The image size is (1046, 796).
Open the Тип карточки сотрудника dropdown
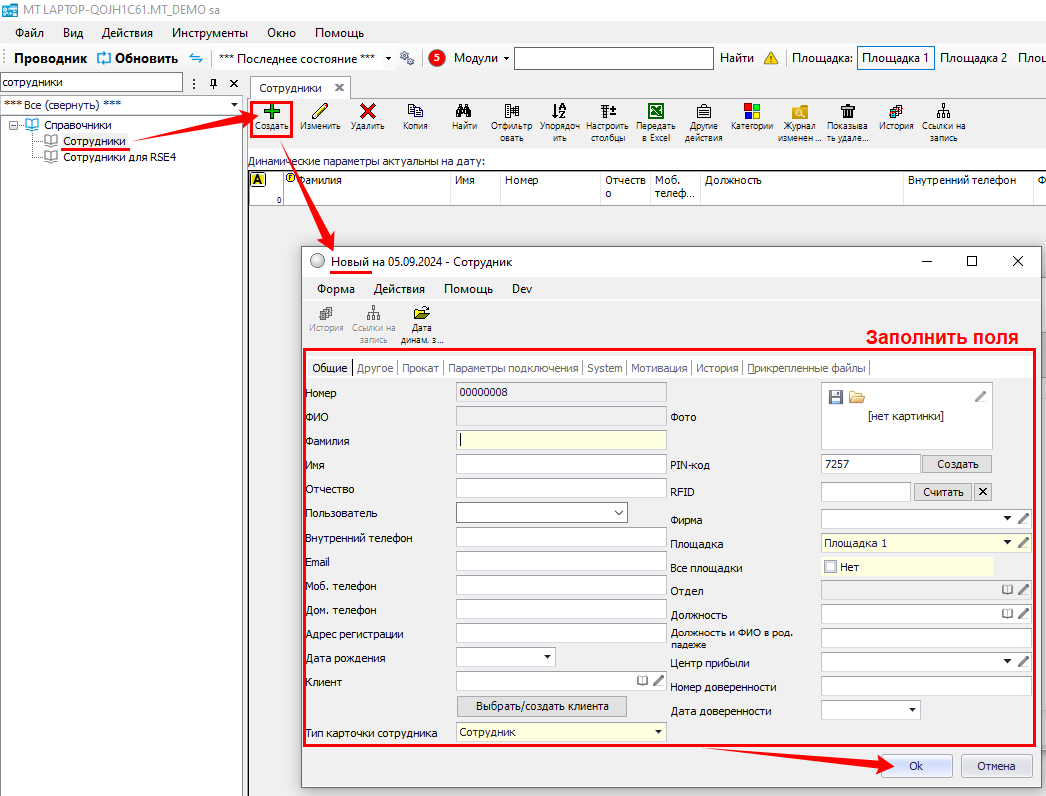point(657,732)
